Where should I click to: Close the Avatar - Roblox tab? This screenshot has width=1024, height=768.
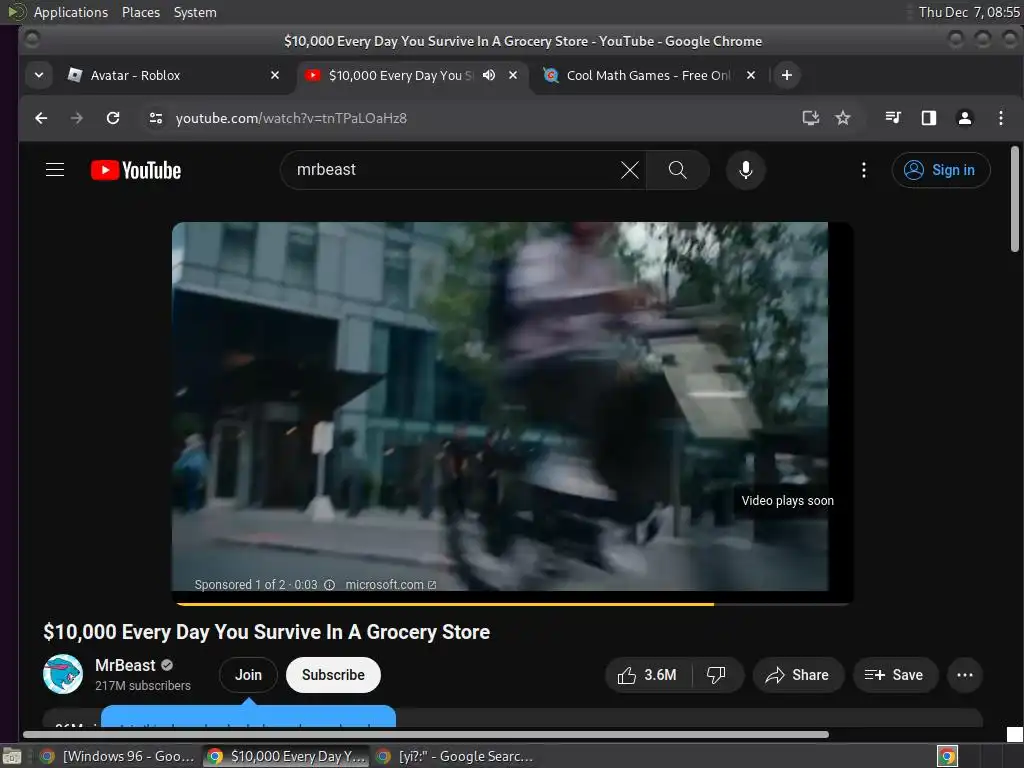point(275,75)
